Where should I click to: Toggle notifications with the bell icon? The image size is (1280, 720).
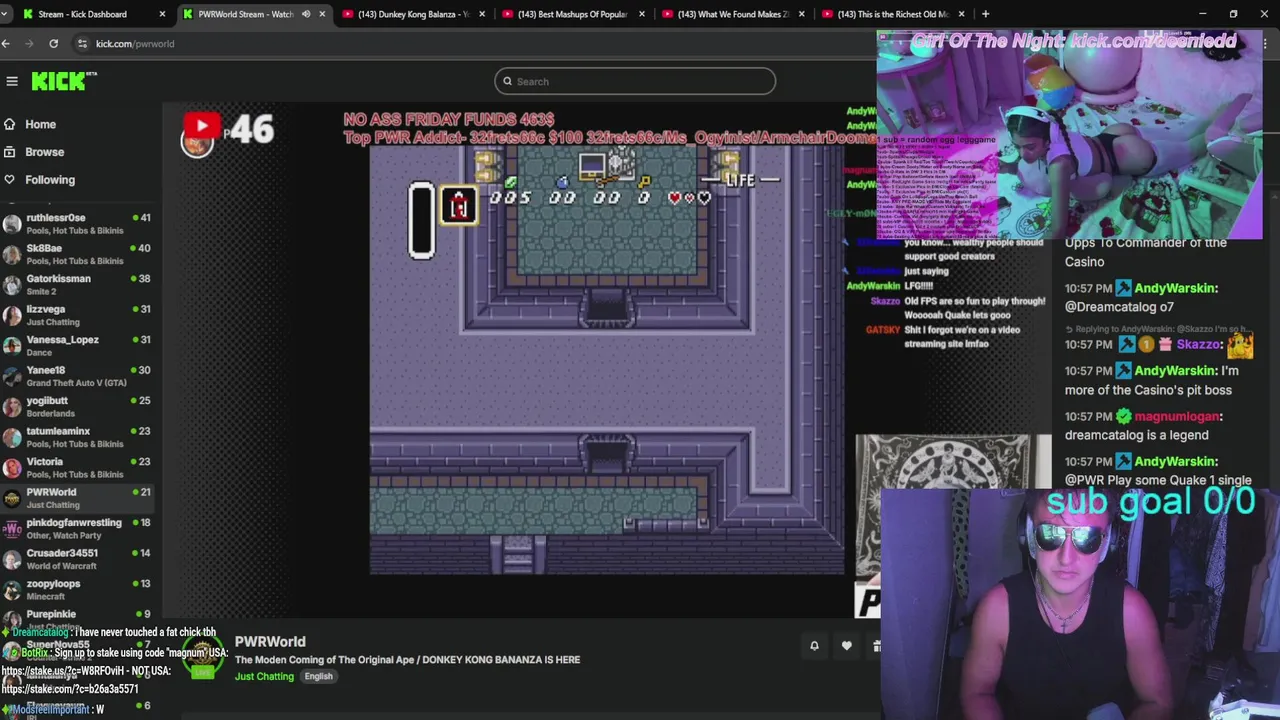coord(814,646)
